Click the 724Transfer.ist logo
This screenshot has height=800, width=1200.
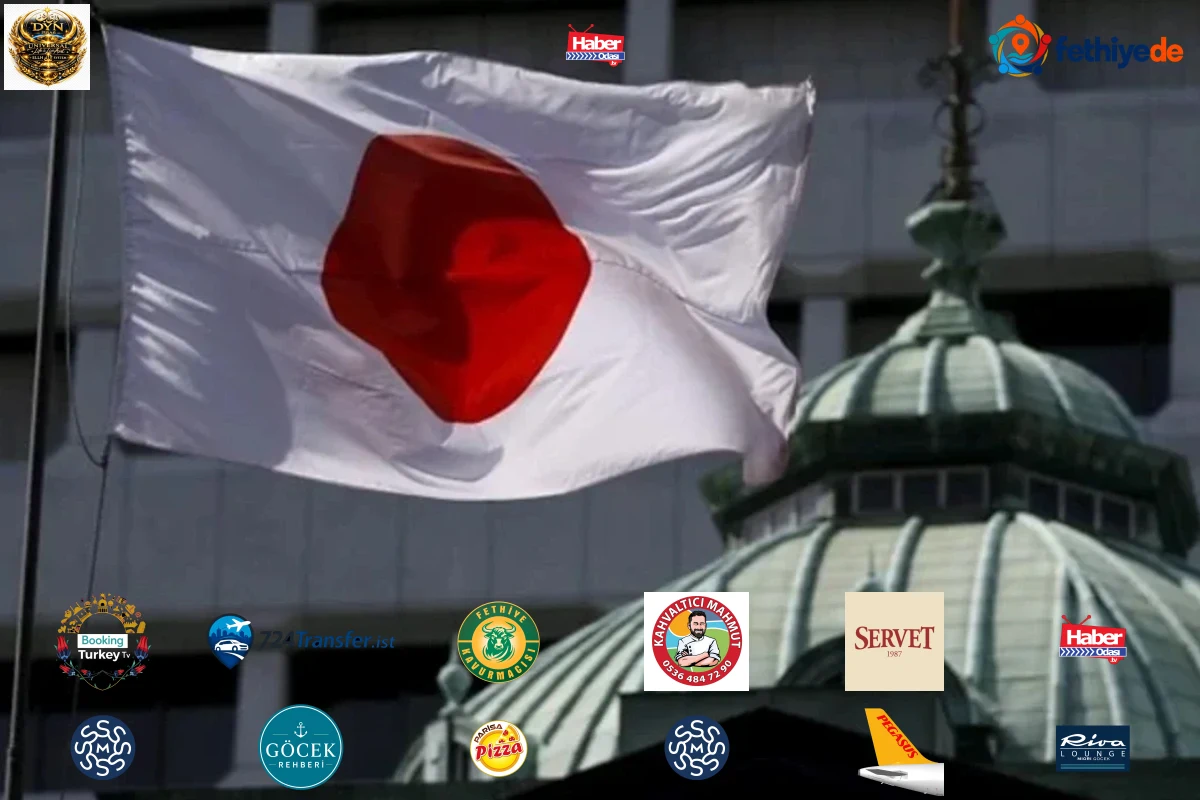302,640
